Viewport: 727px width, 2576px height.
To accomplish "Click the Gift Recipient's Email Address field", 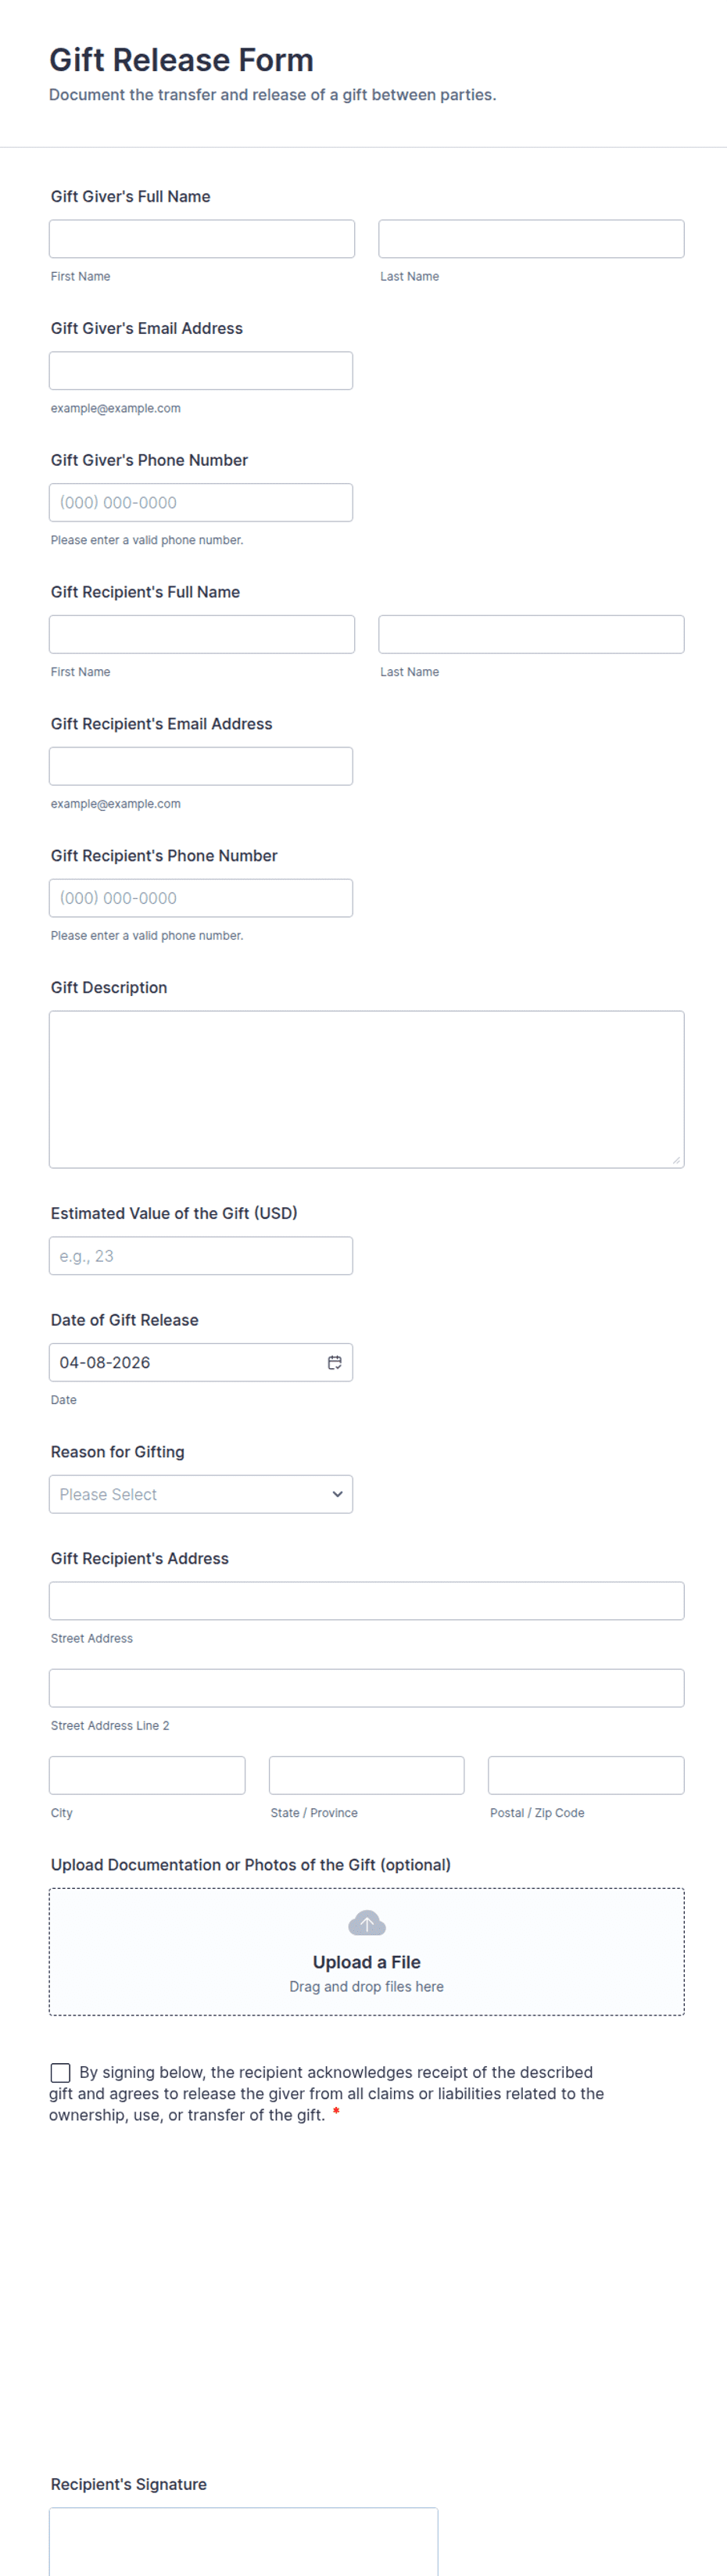I will [200, 766].
